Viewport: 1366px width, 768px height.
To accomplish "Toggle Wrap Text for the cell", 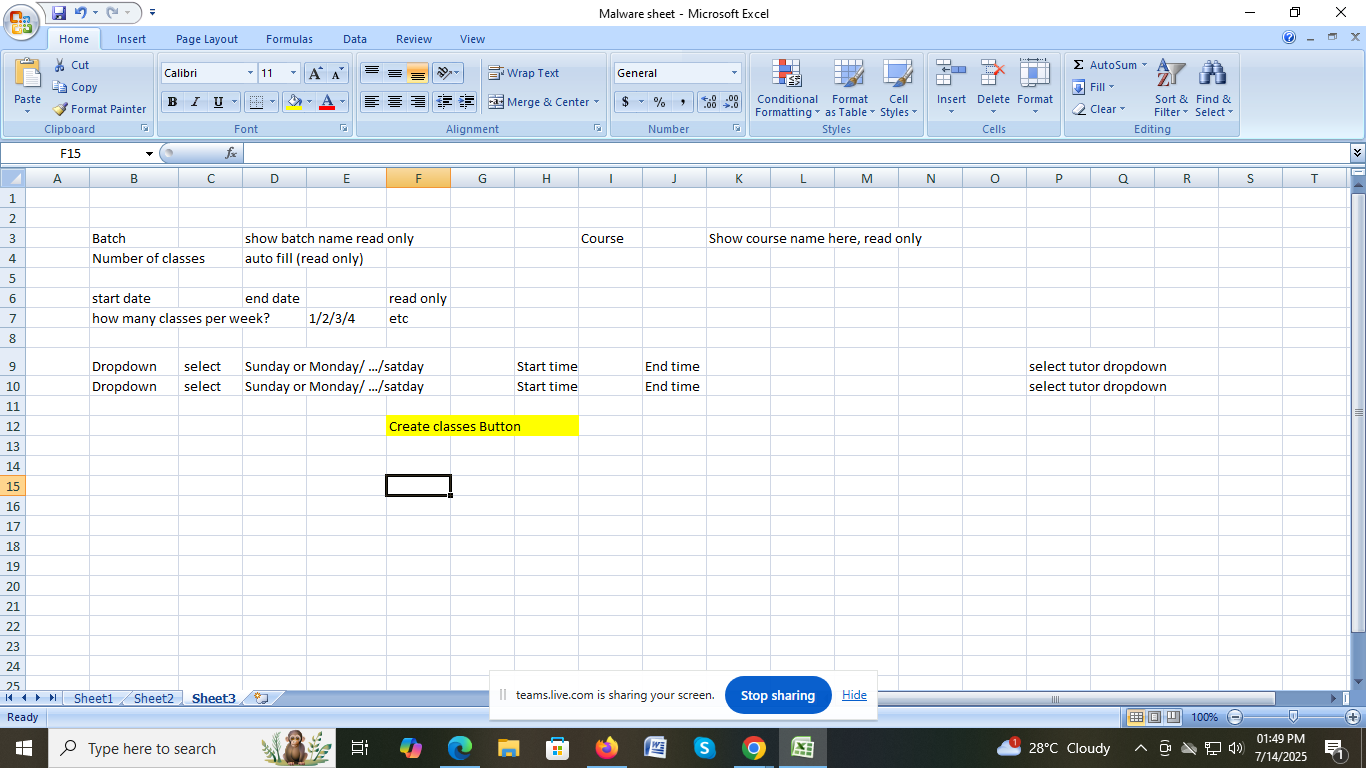I will click(x=523, y=73).
